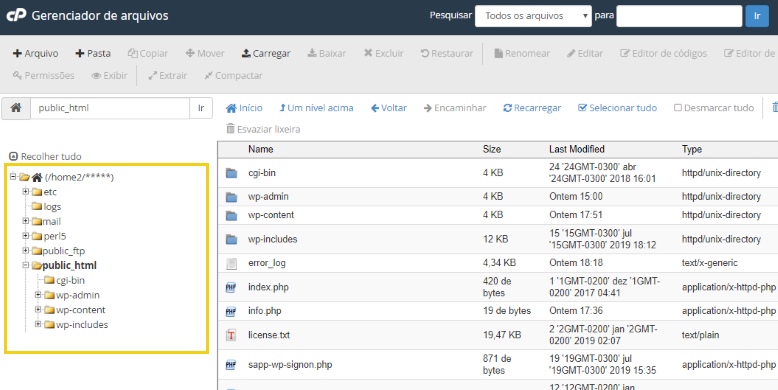Sort by the Size column header

coord(492,149)
